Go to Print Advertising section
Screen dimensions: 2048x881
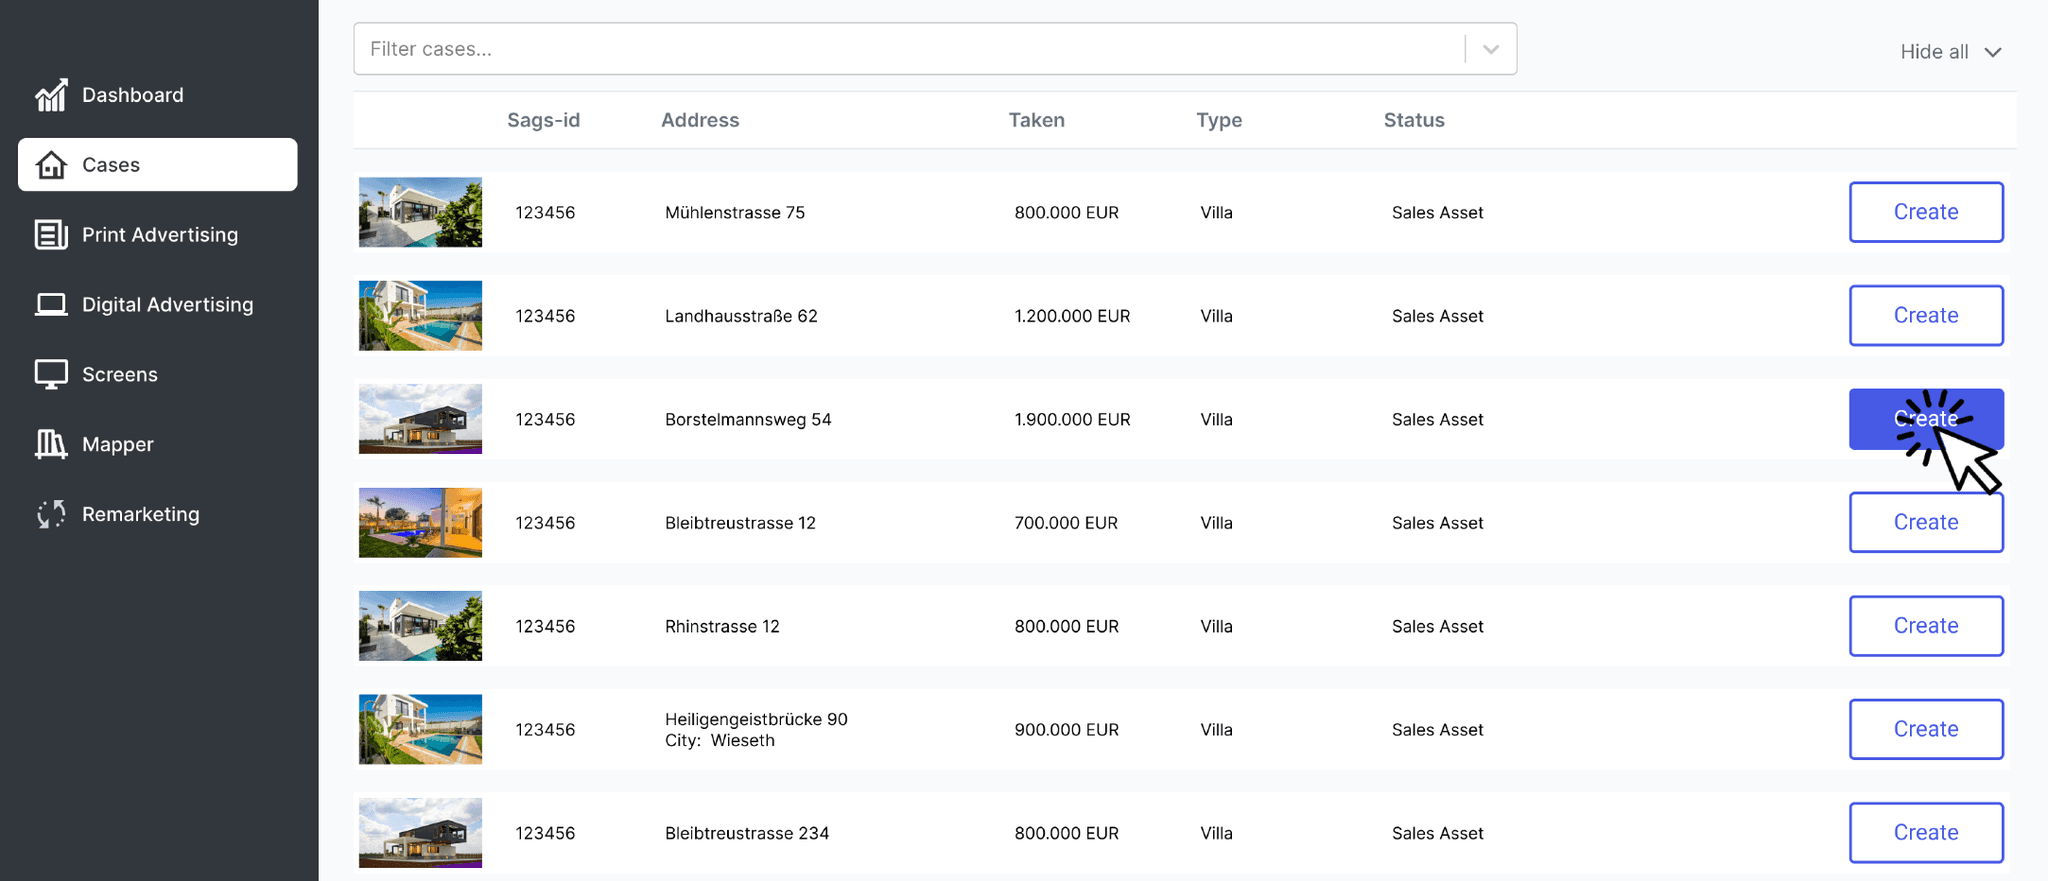tap(160, 234)
